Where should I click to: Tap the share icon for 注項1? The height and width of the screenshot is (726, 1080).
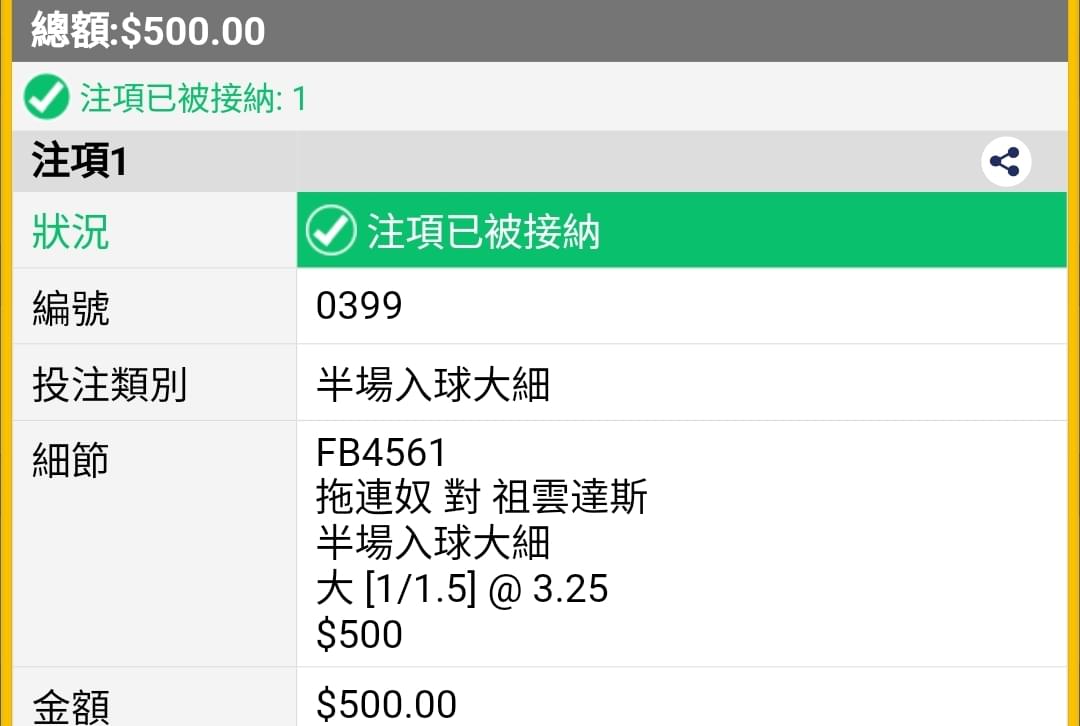click(x=1006, y=162)
